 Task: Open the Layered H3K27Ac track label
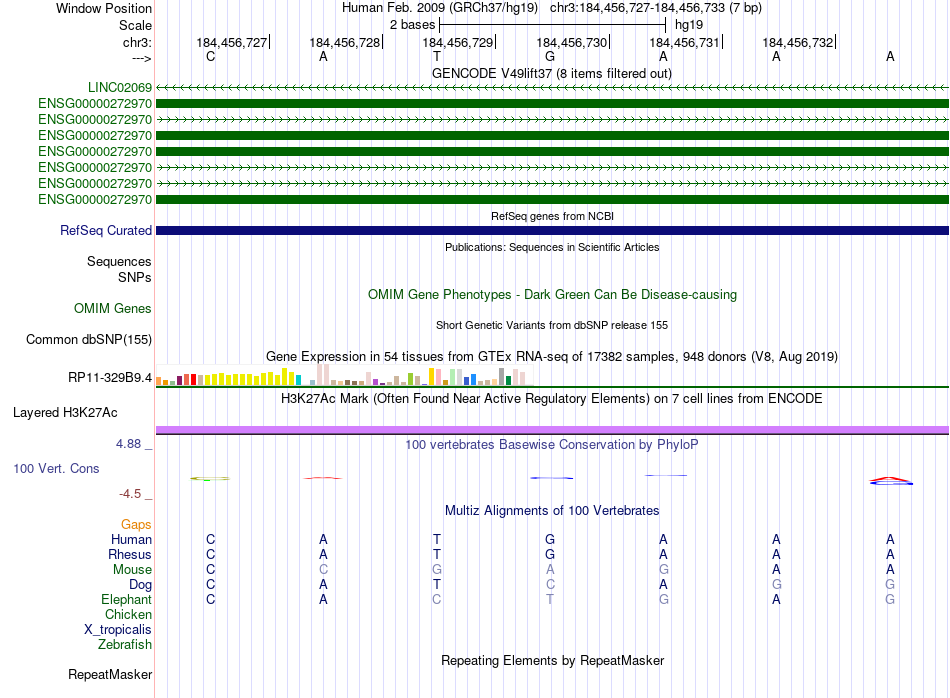coord(65,413)
